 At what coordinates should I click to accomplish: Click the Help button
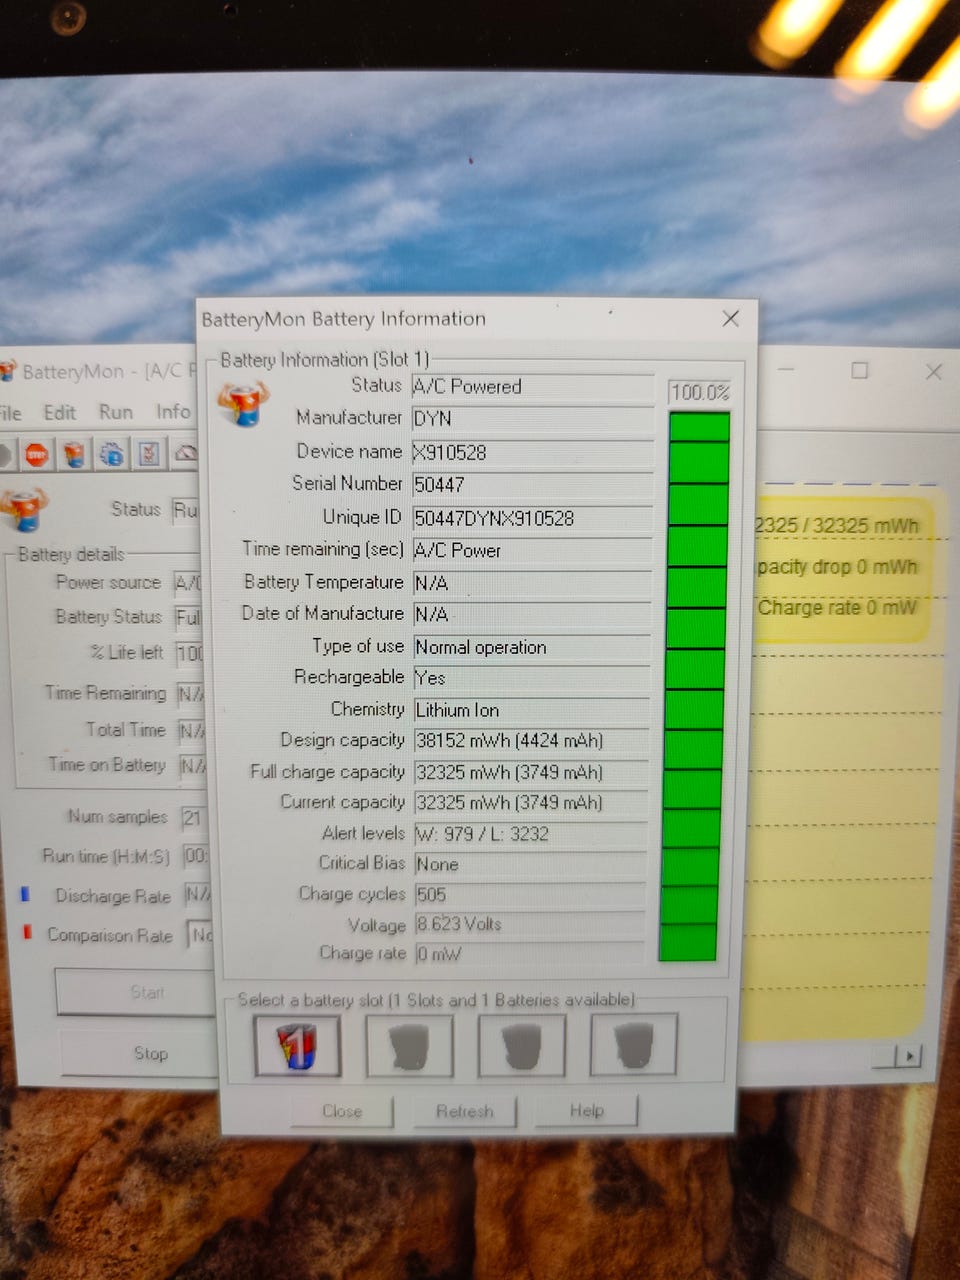pos(586,1110)
